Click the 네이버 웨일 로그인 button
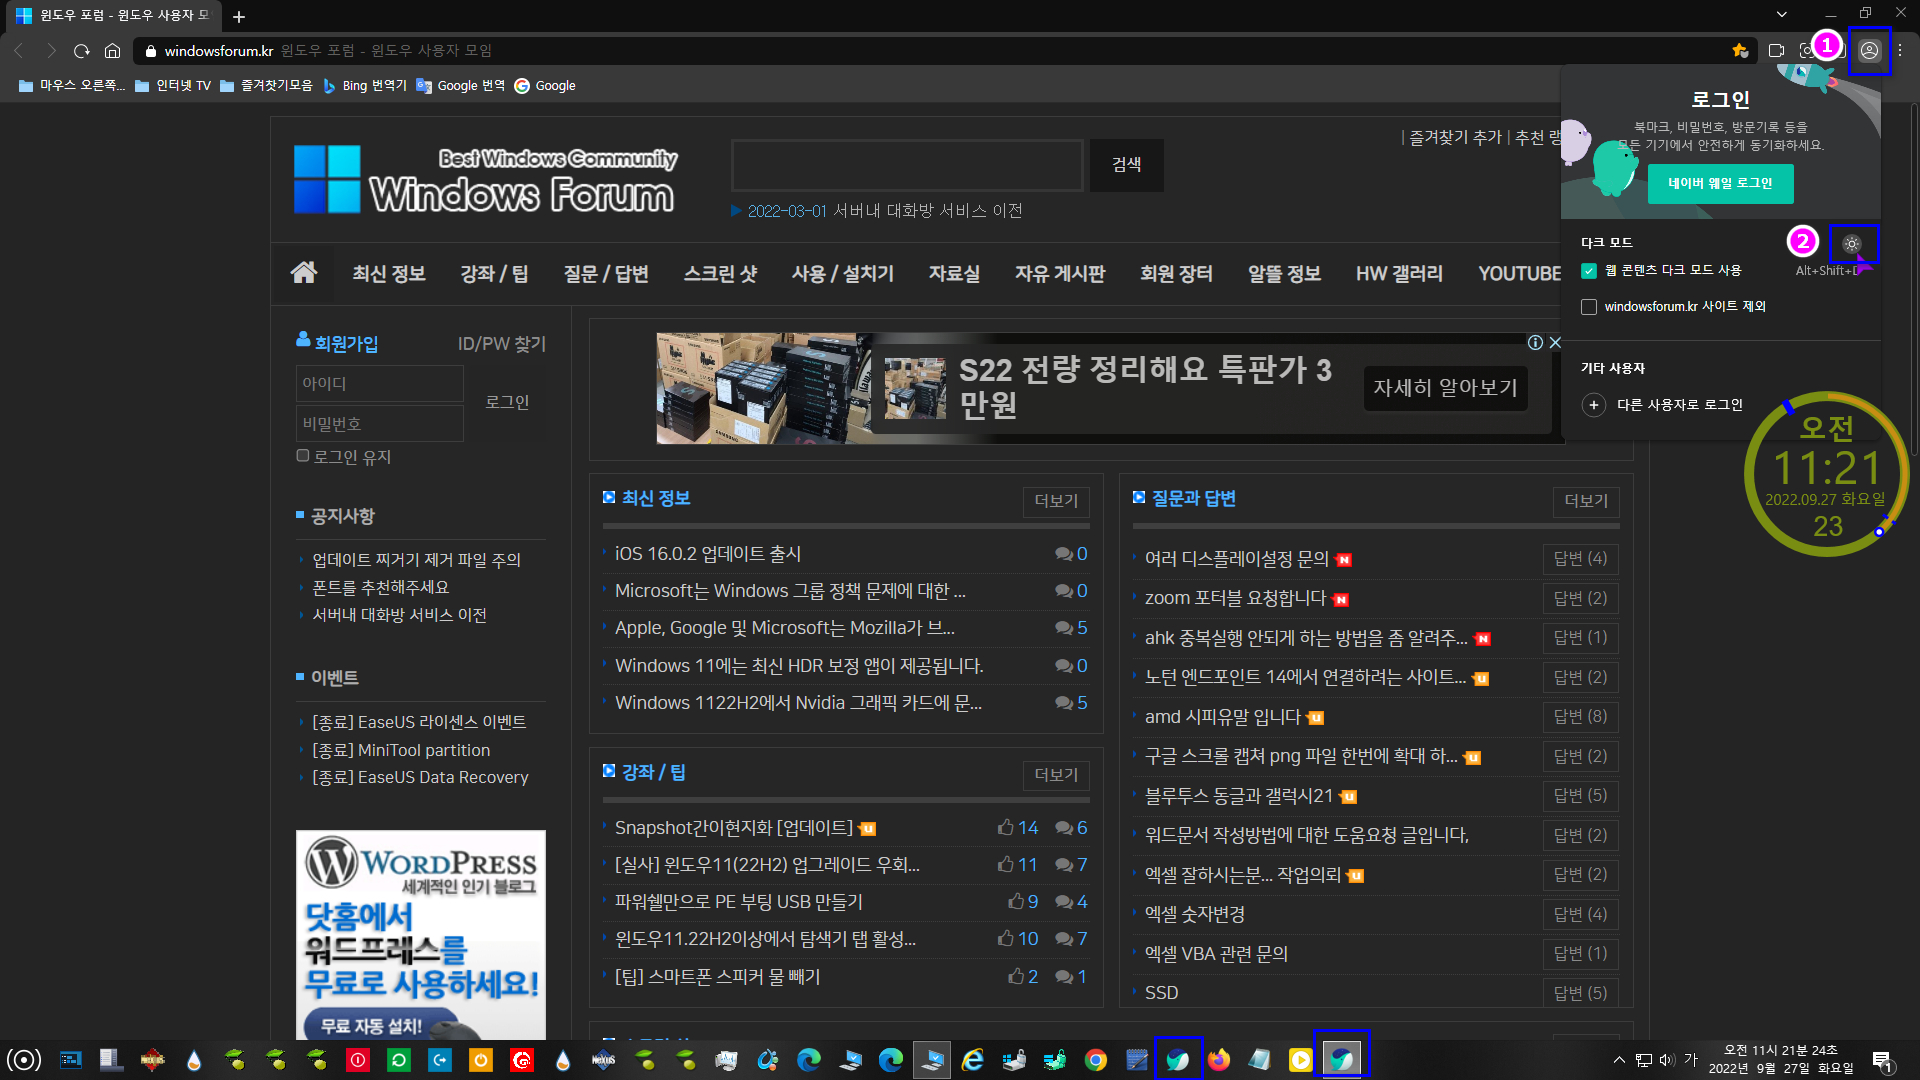 (x=1720, y=184)
